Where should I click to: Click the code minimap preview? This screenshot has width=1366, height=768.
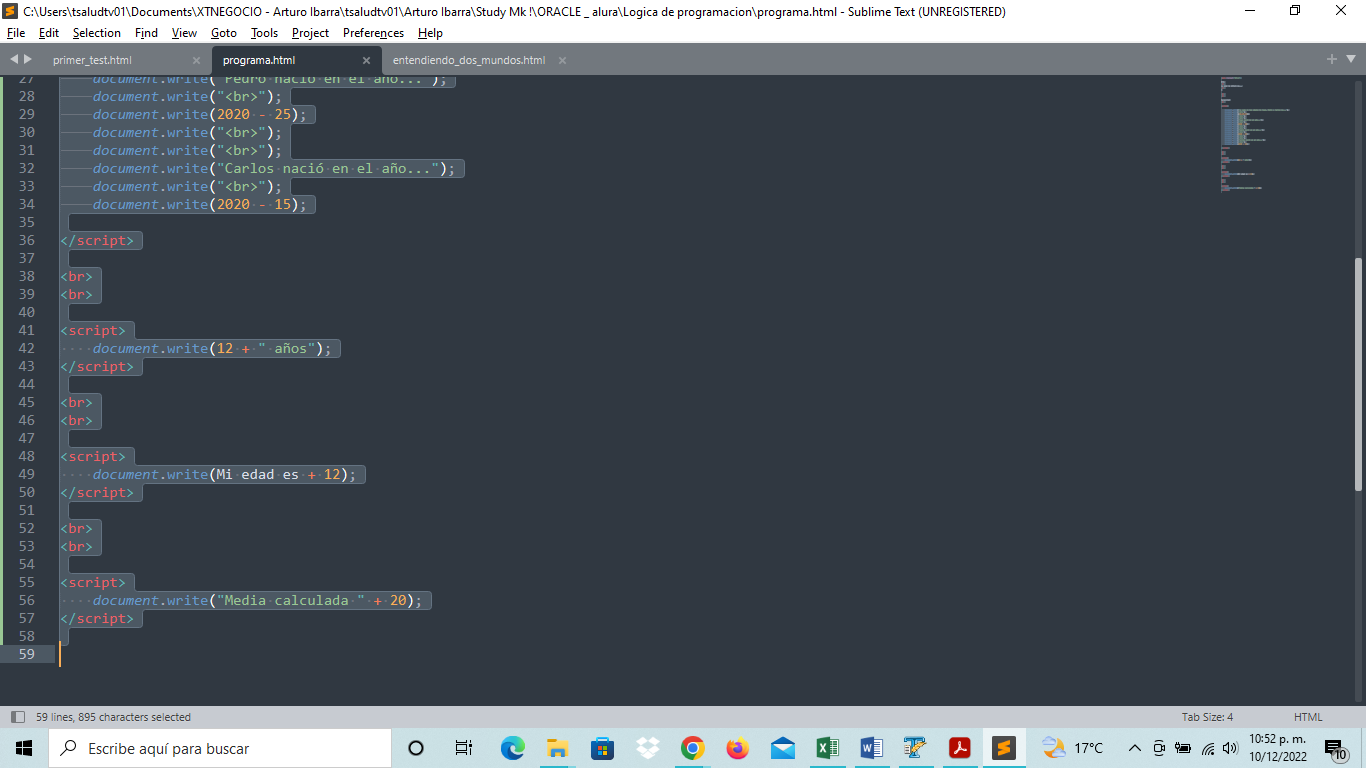1255,134
